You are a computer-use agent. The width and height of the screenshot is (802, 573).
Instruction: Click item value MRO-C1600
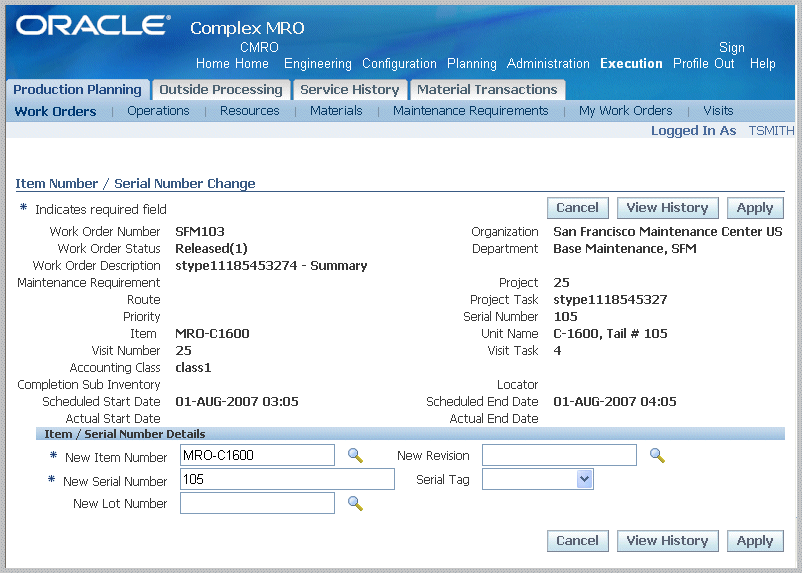(212, 334)
